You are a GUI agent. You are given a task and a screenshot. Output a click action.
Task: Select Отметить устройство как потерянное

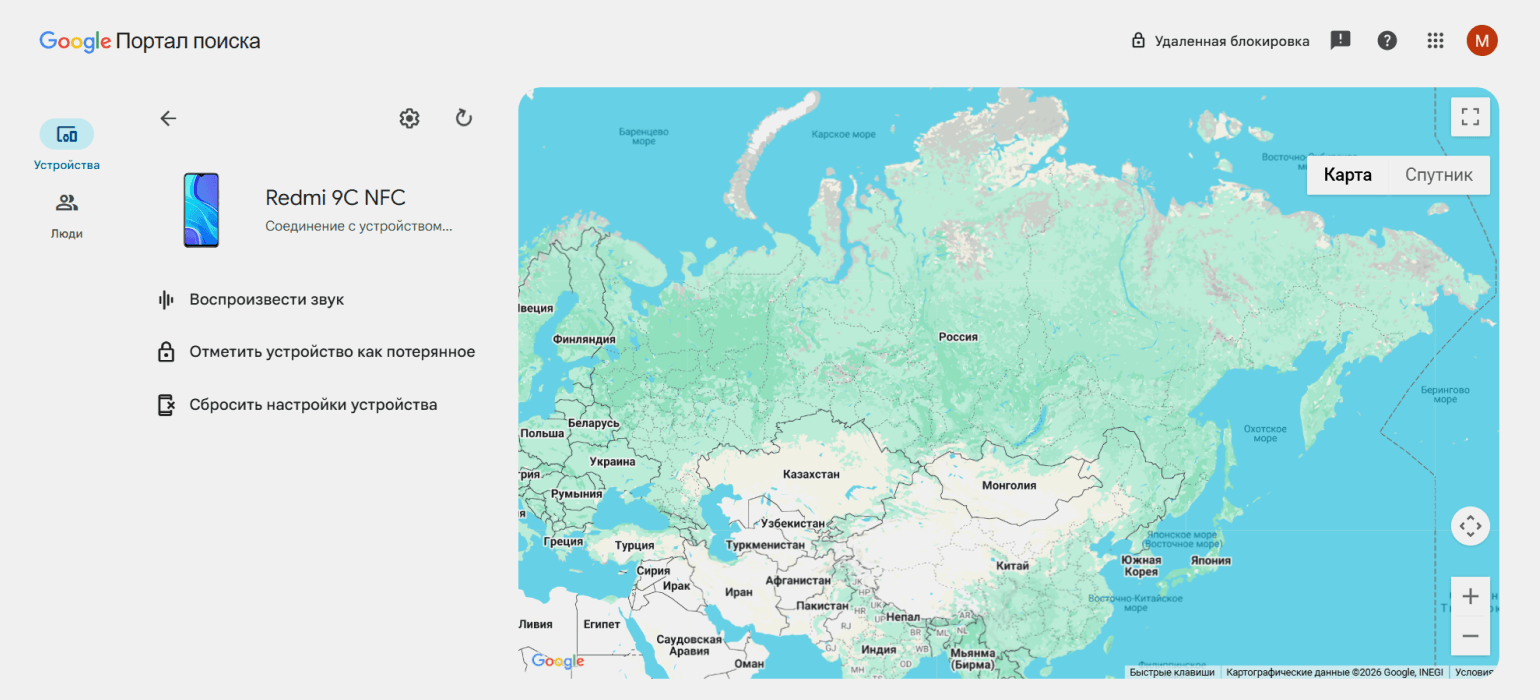coord(331,352)
